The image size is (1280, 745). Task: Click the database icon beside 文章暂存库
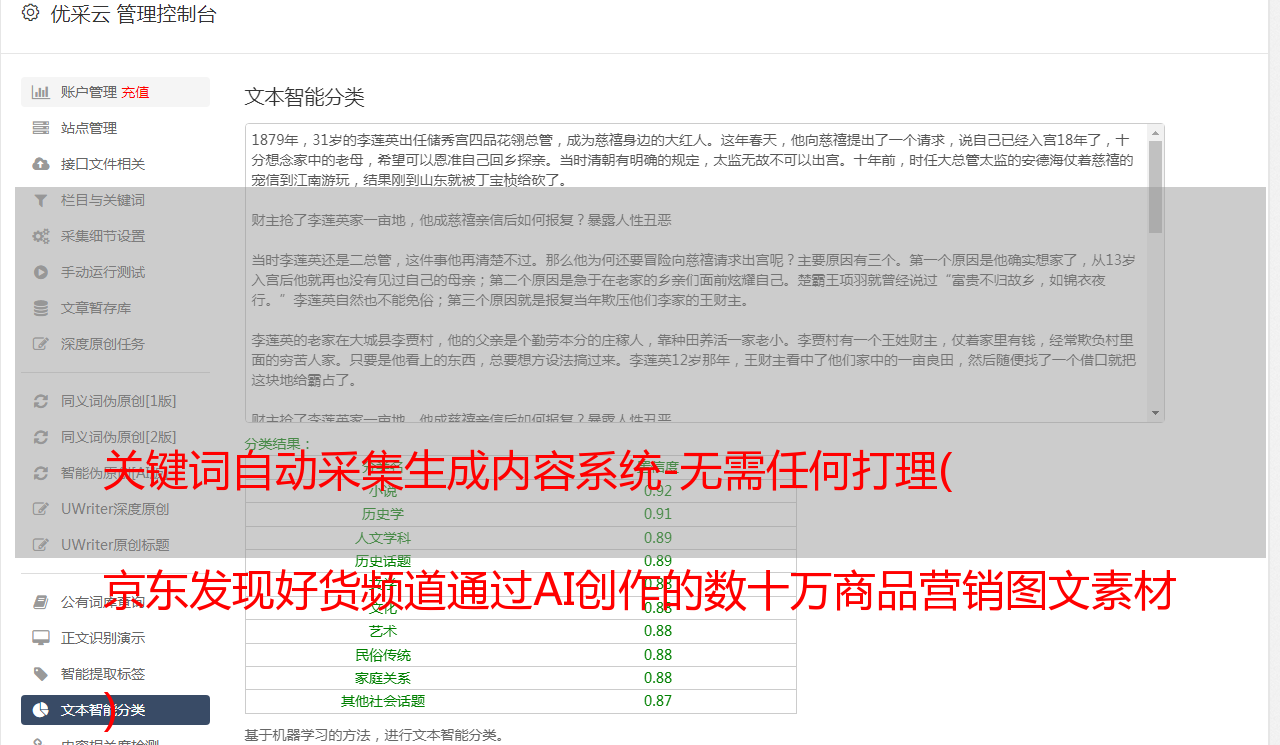(41, 308)
